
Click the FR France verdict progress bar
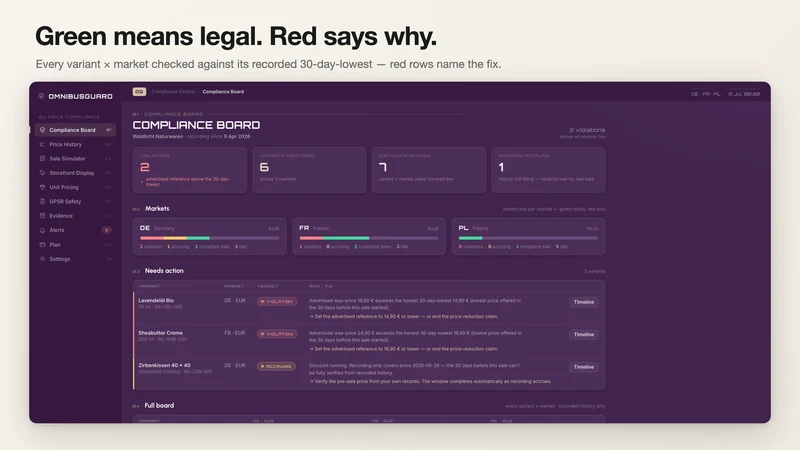point(369,238)
